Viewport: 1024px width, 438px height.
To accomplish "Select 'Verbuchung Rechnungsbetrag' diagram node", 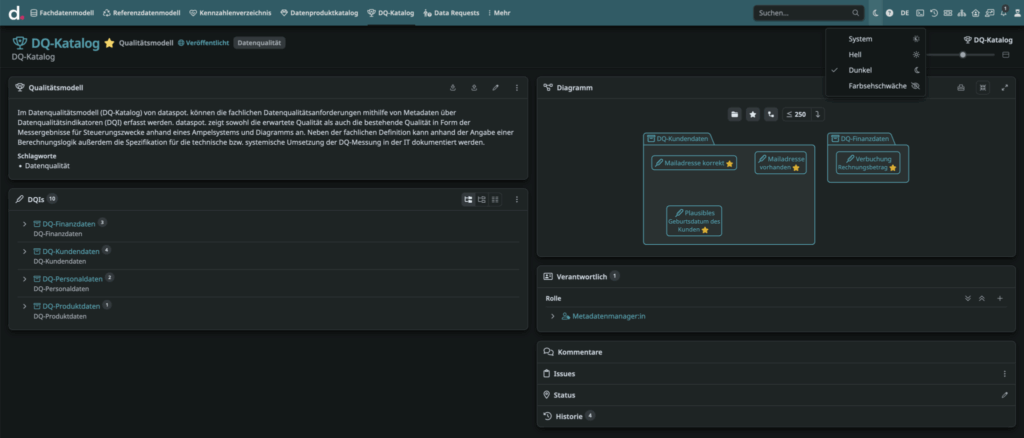I will 868,163.
